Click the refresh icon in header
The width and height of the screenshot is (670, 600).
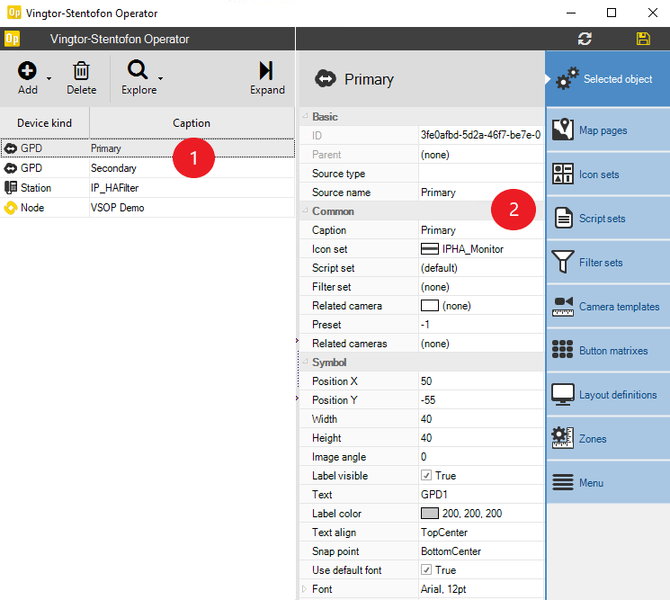pyautogui.click(x=585, y=39)
